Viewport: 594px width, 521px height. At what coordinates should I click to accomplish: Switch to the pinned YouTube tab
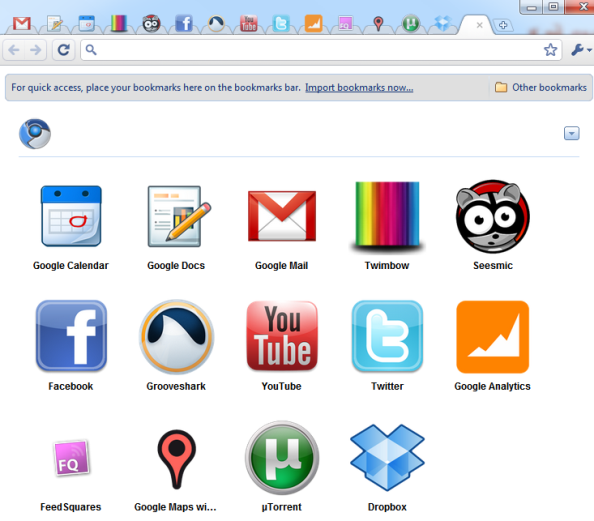249,23
